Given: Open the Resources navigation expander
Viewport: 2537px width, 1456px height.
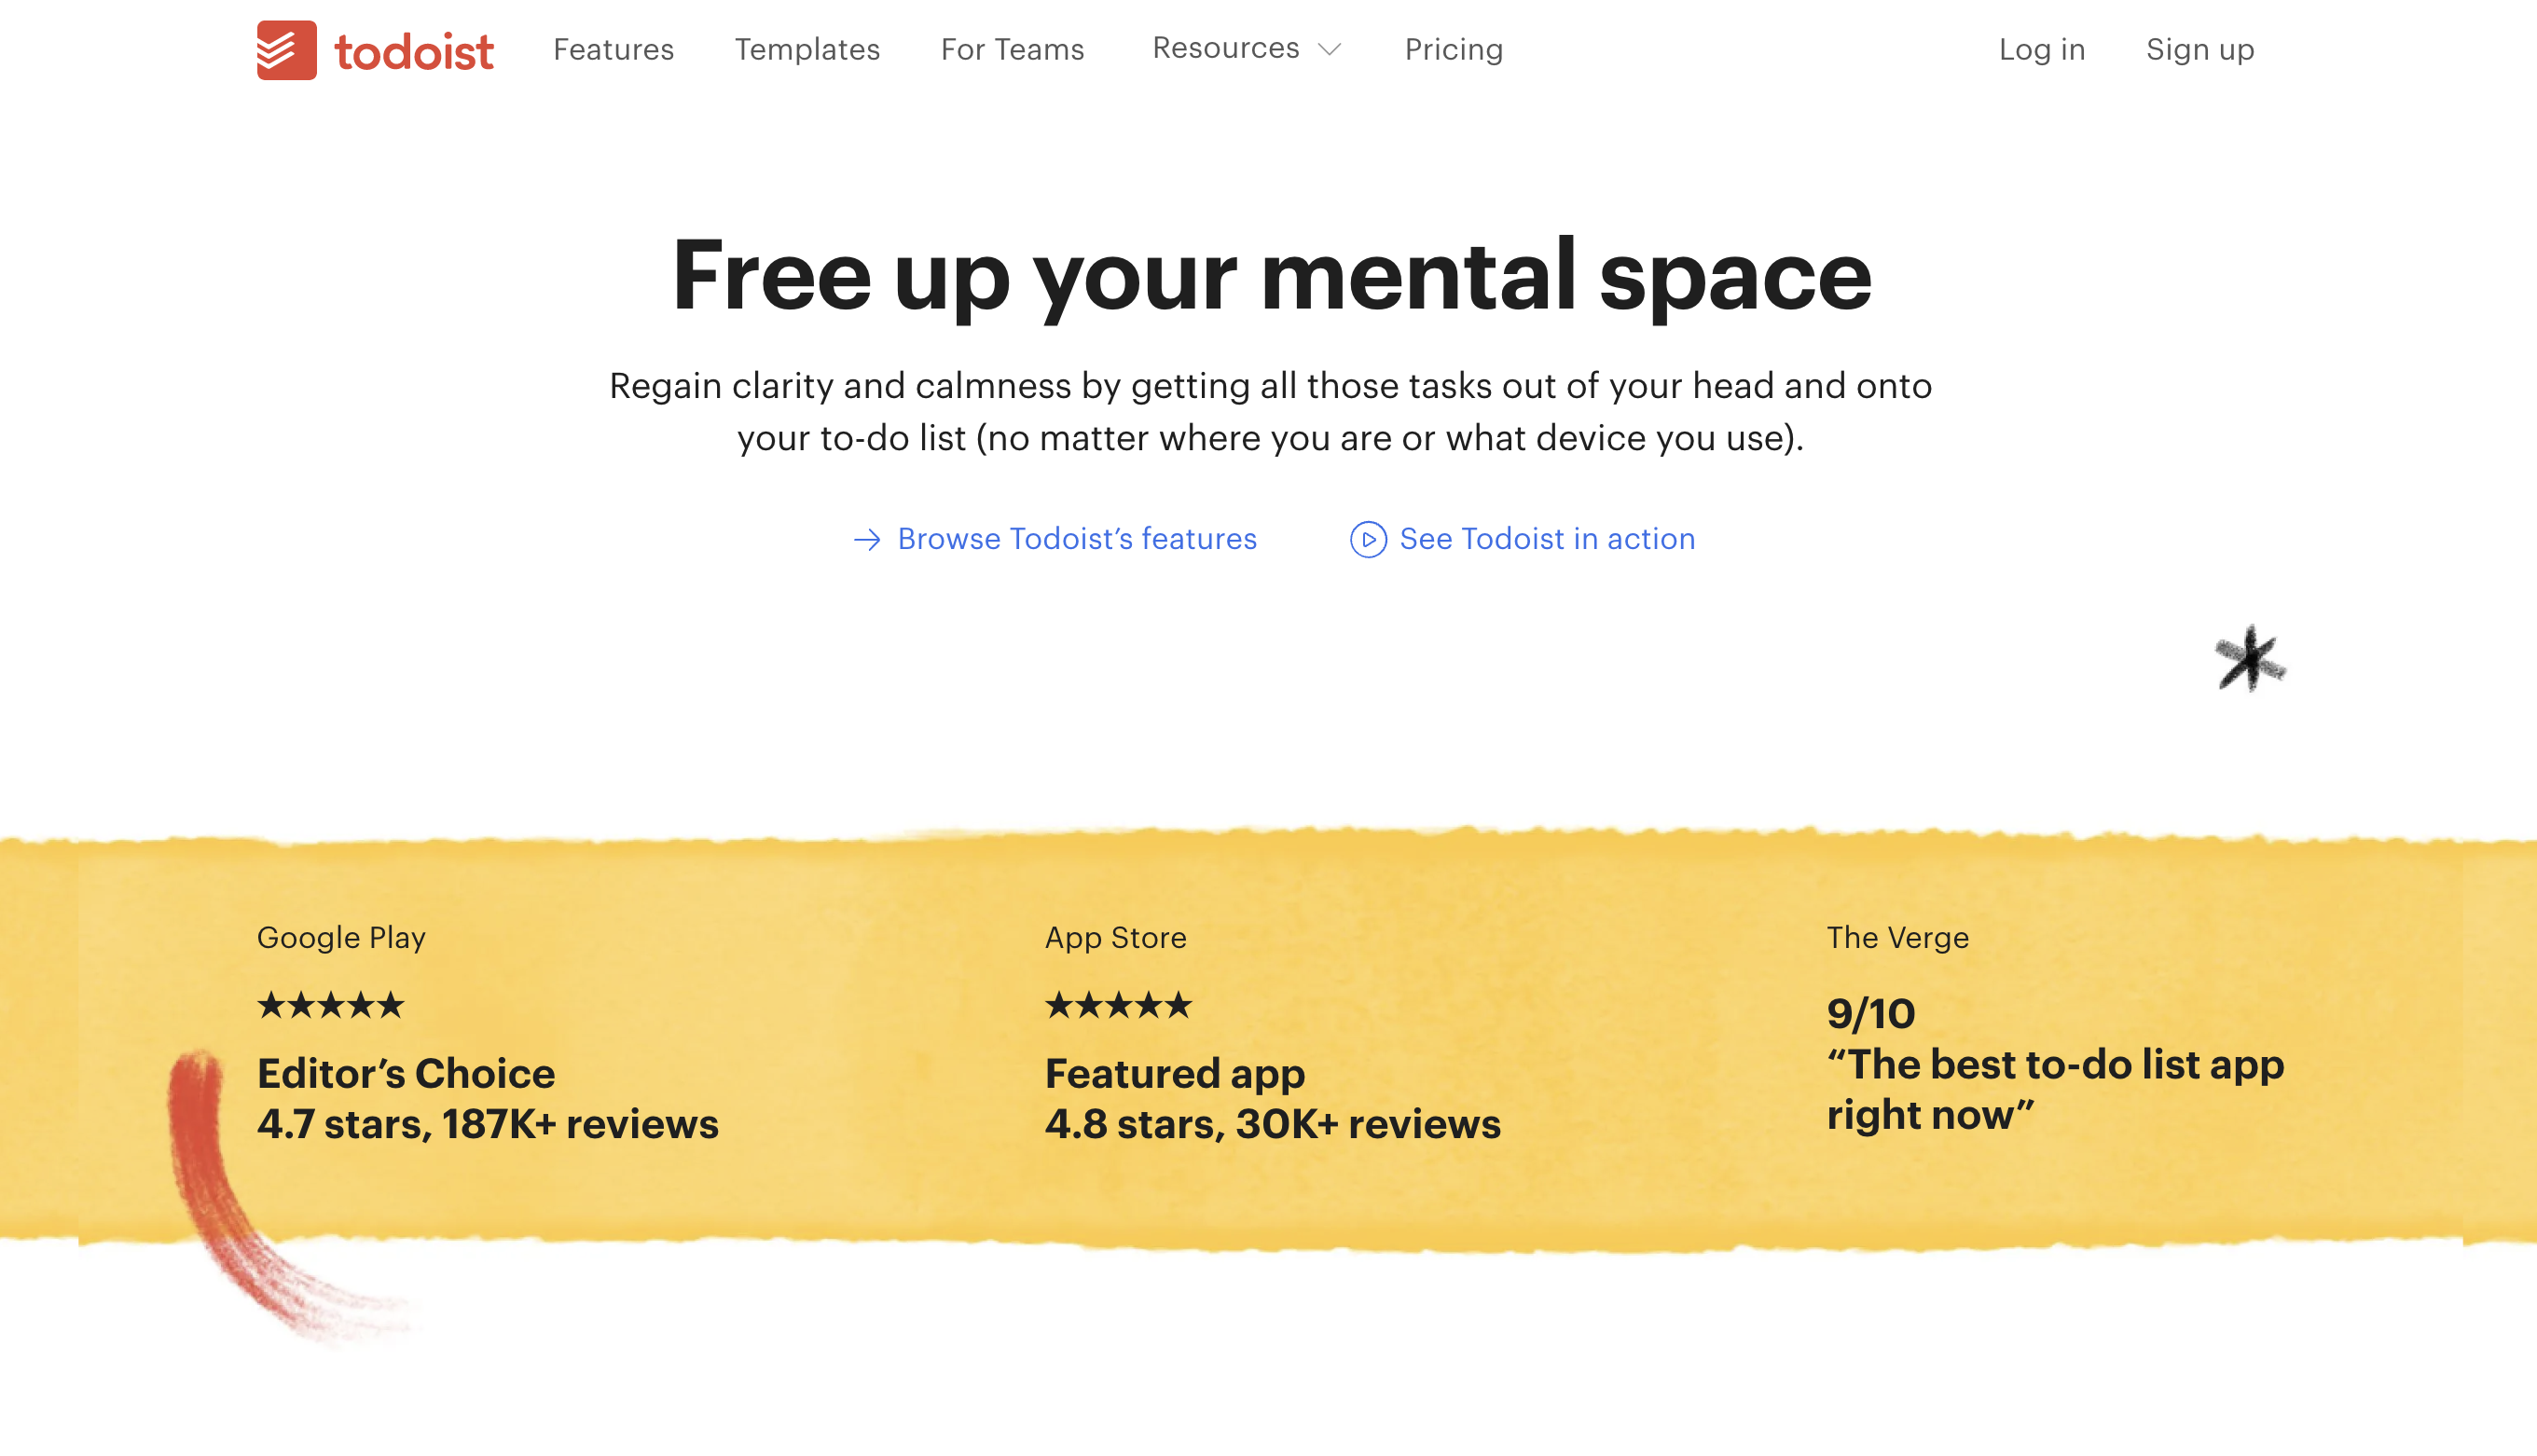Looking at the screenshot, I should pyautogui.click(x=1328, y=48).
